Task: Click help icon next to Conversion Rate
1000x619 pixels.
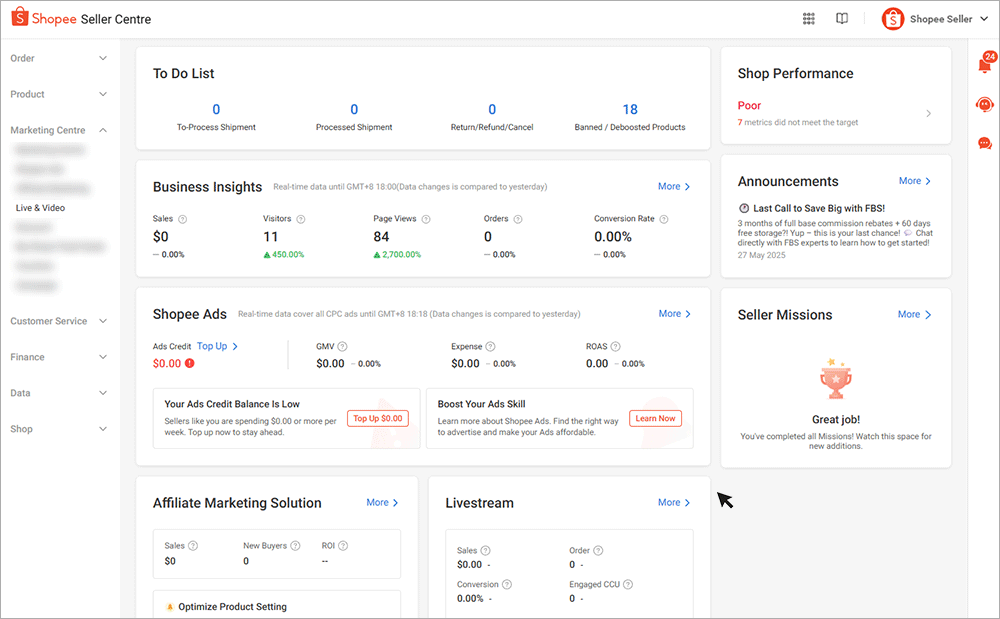Action: 664,219
